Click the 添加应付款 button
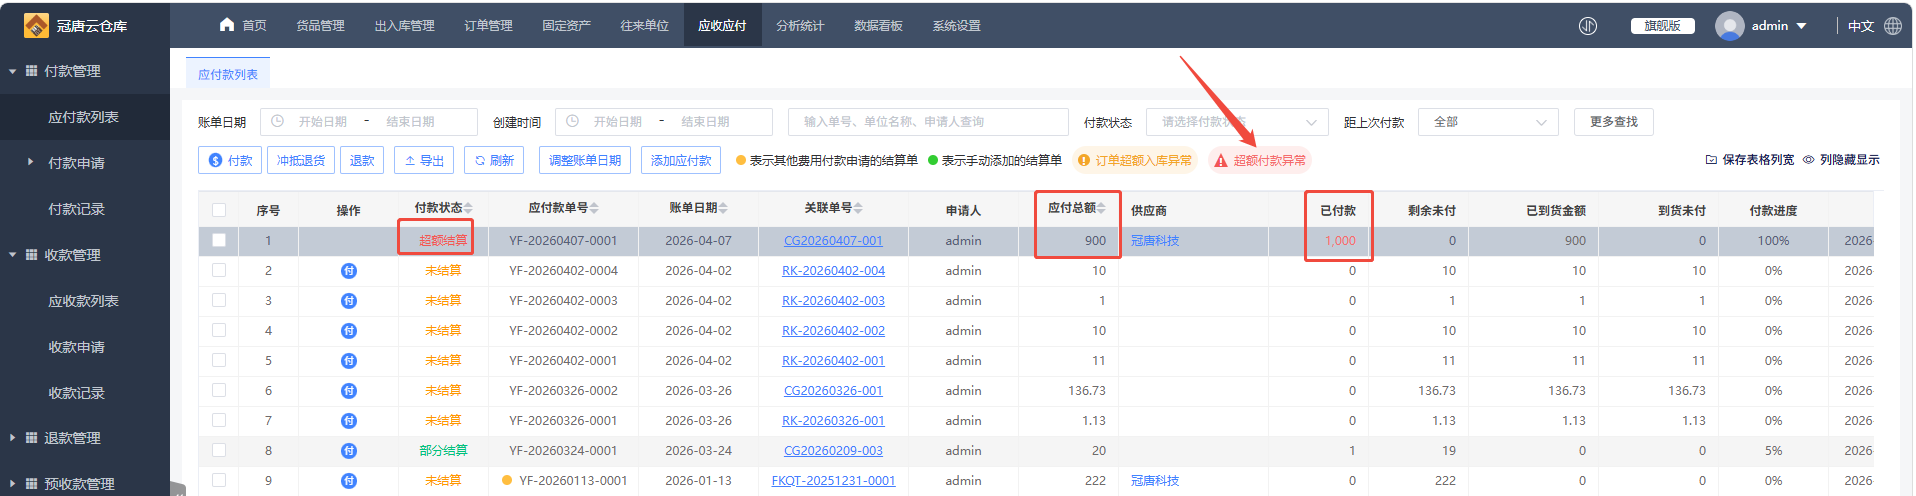Viewport: 1916px width, 496px height. (681, 160)
